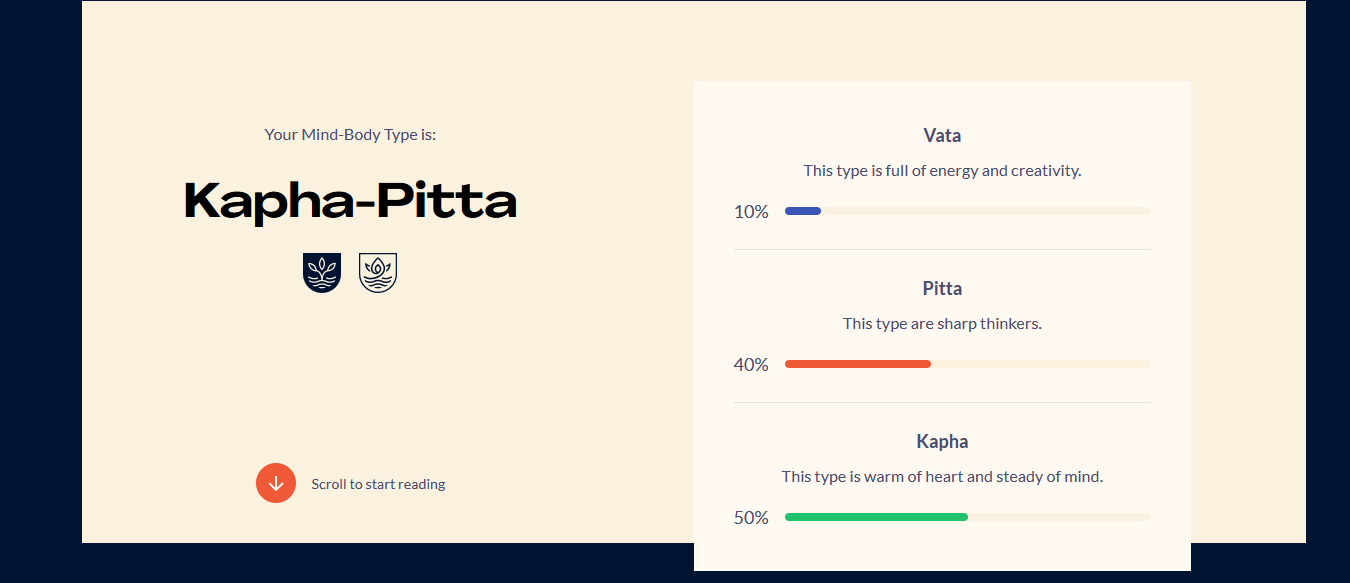Click the green Kapha progress bar
1350x583 pixels.
(876, 517)
